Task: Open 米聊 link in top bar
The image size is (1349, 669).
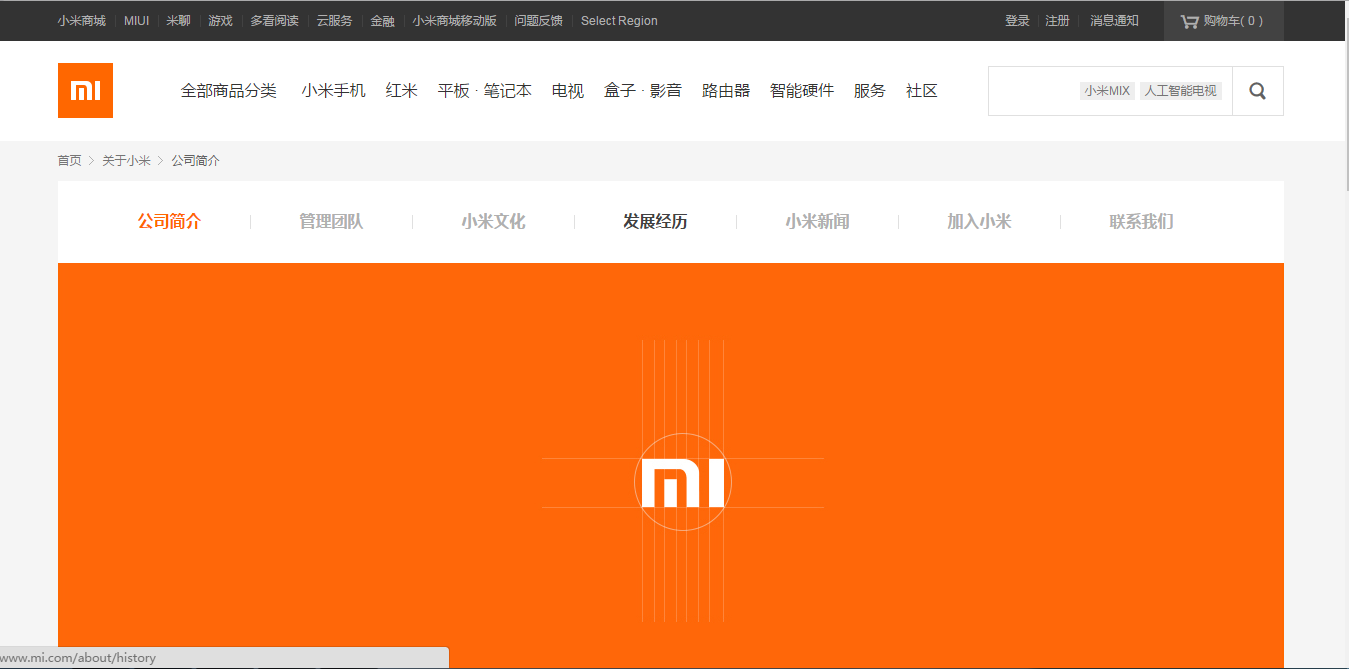Action: (179, 21)
